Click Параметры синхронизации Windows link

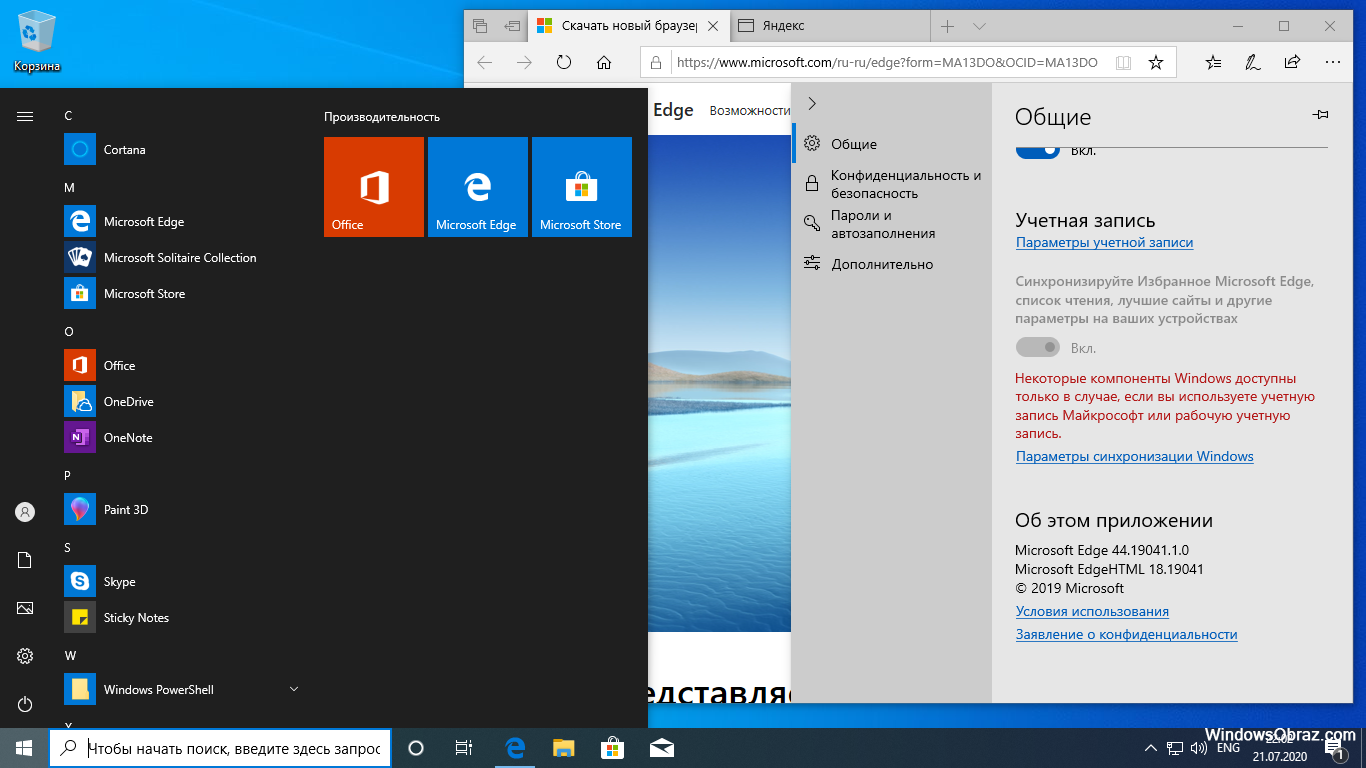tap(1134, 457)
